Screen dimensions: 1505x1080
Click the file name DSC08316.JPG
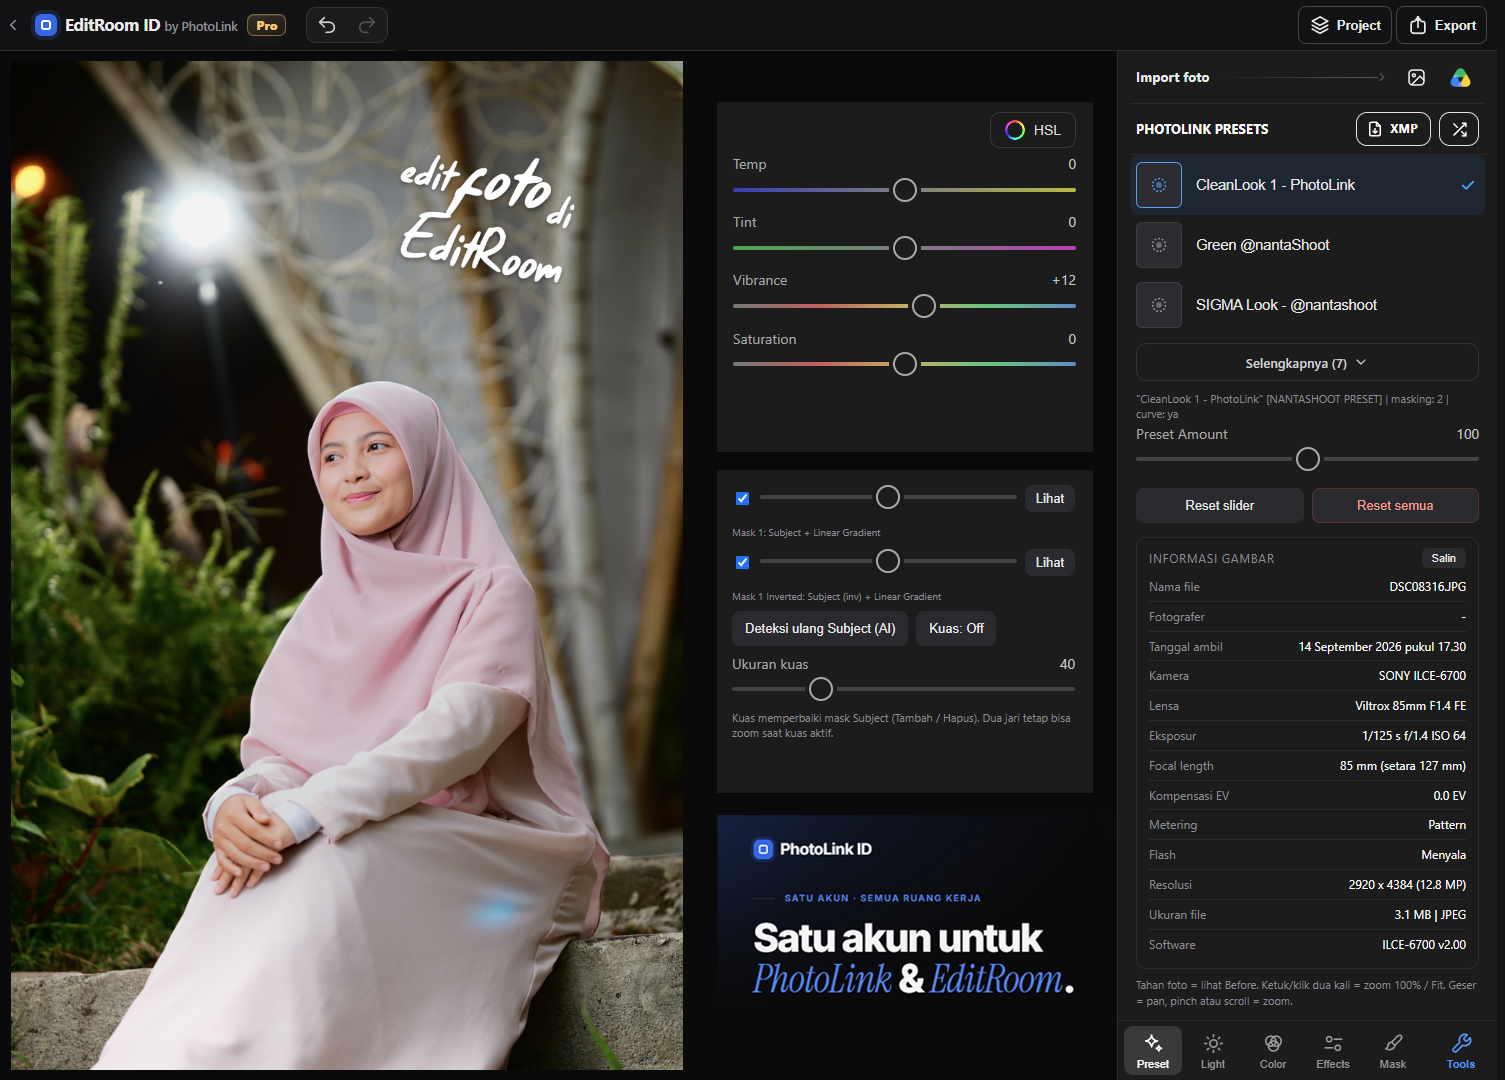pos(1427,587)
